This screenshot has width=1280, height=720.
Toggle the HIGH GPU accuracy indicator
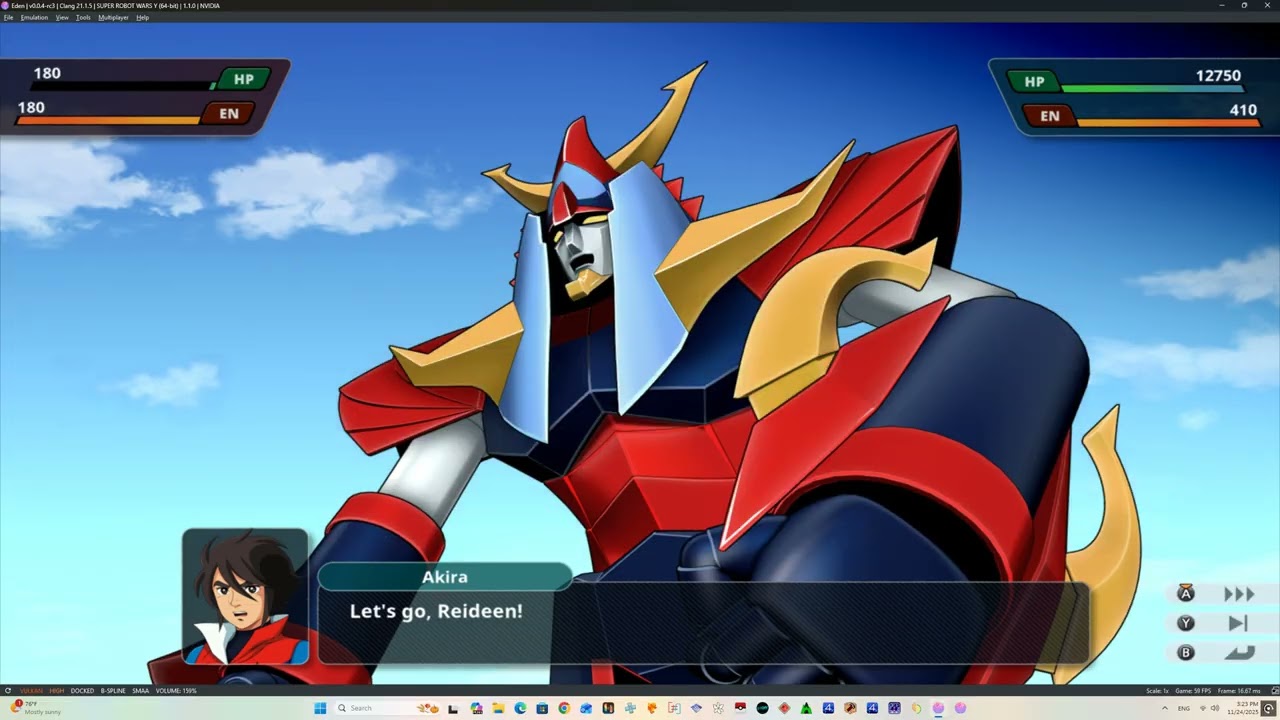[x=56, y=691]
